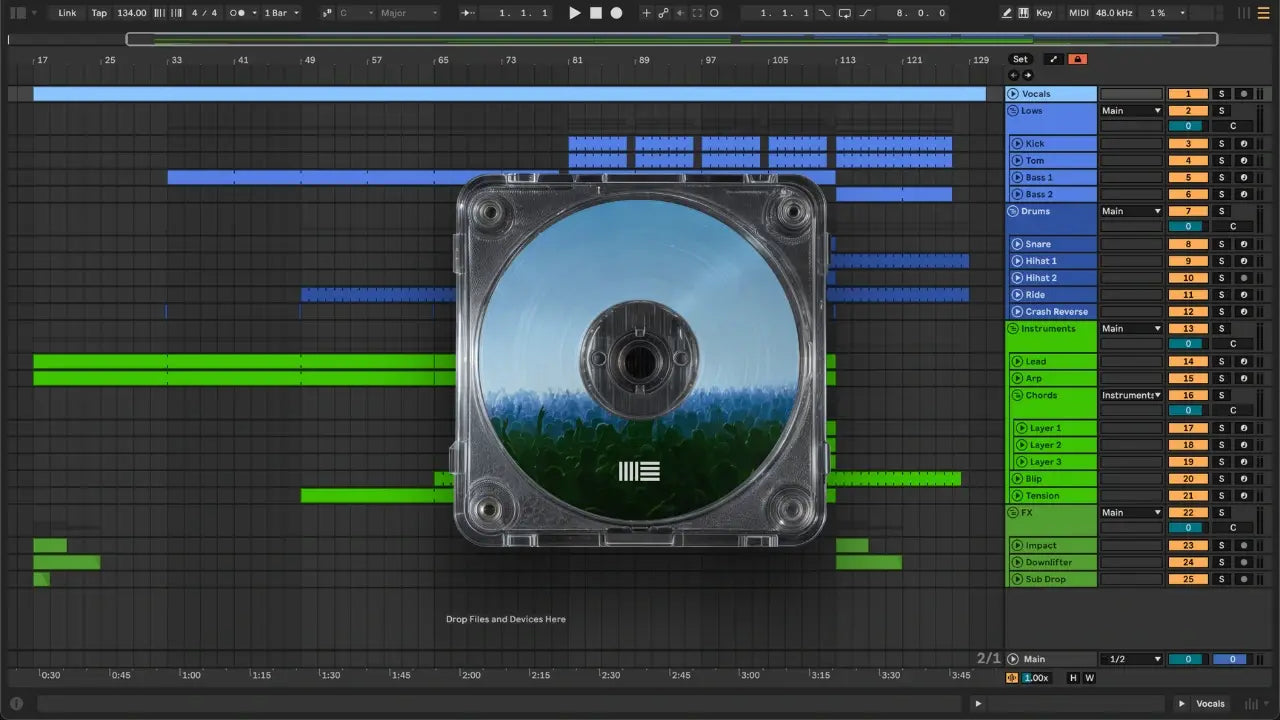The height and width of the screenshot is (720, 1280).
Task: Arm the Hihat 2 track for recording
Action: coord(1243,278)
